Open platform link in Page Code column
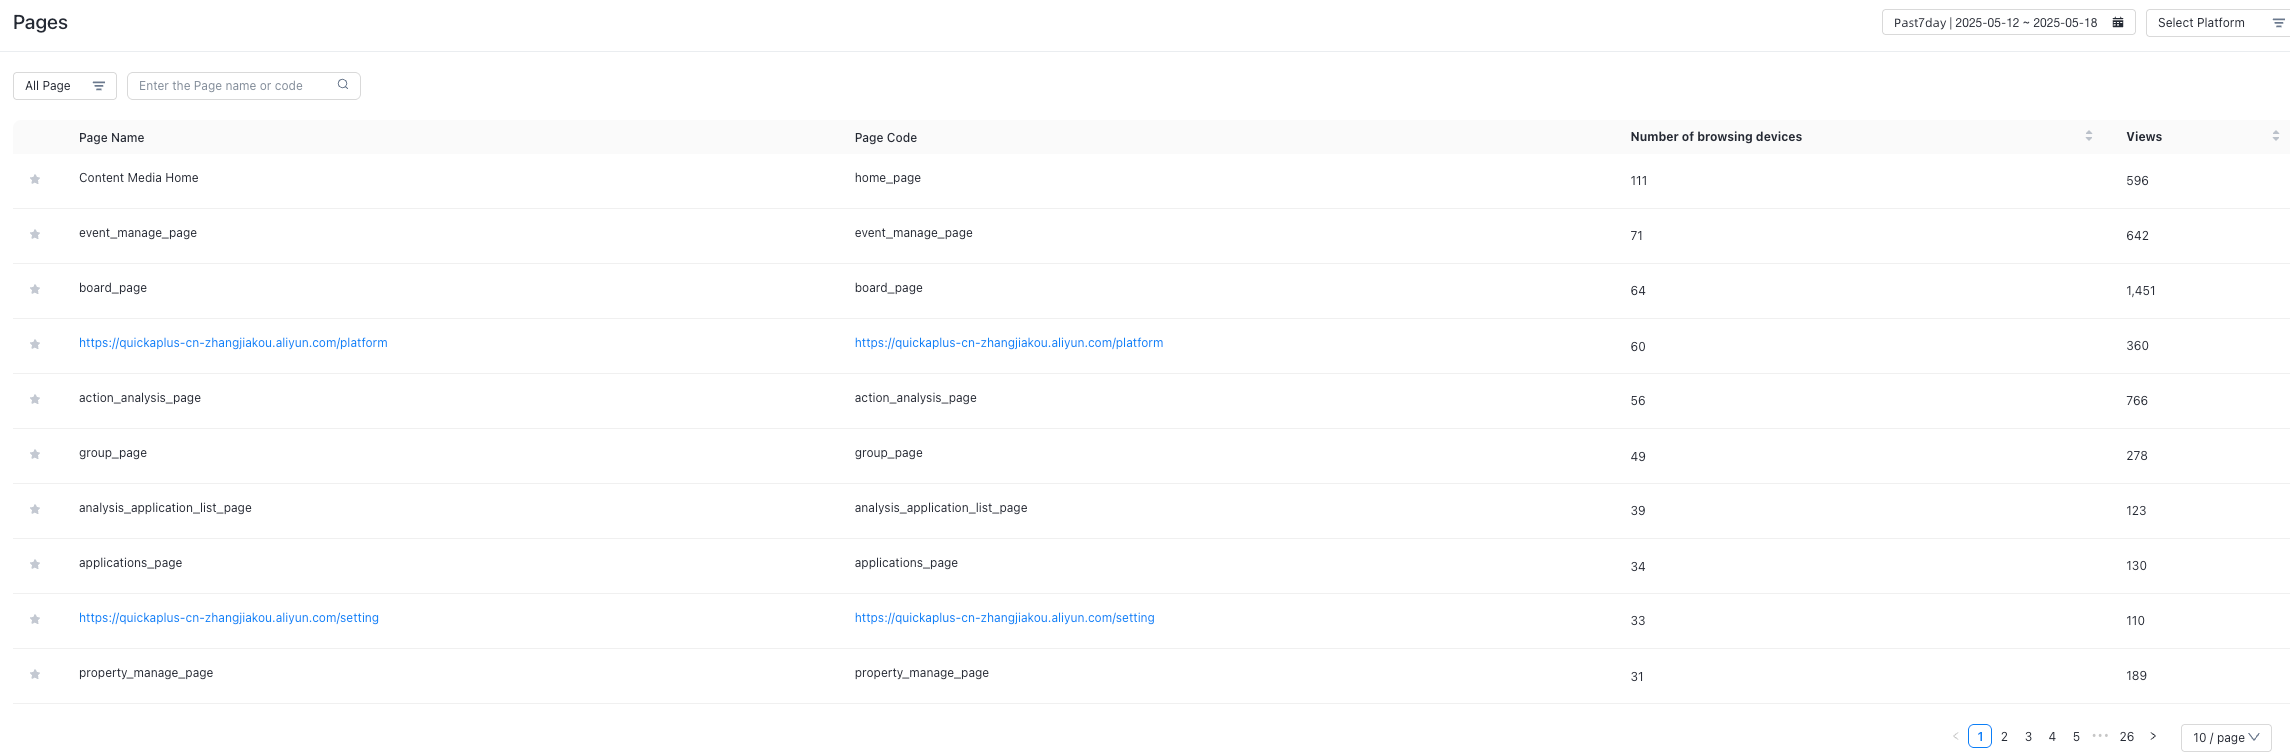This screenshot has width=2290, height=756. click(1009, 343)
